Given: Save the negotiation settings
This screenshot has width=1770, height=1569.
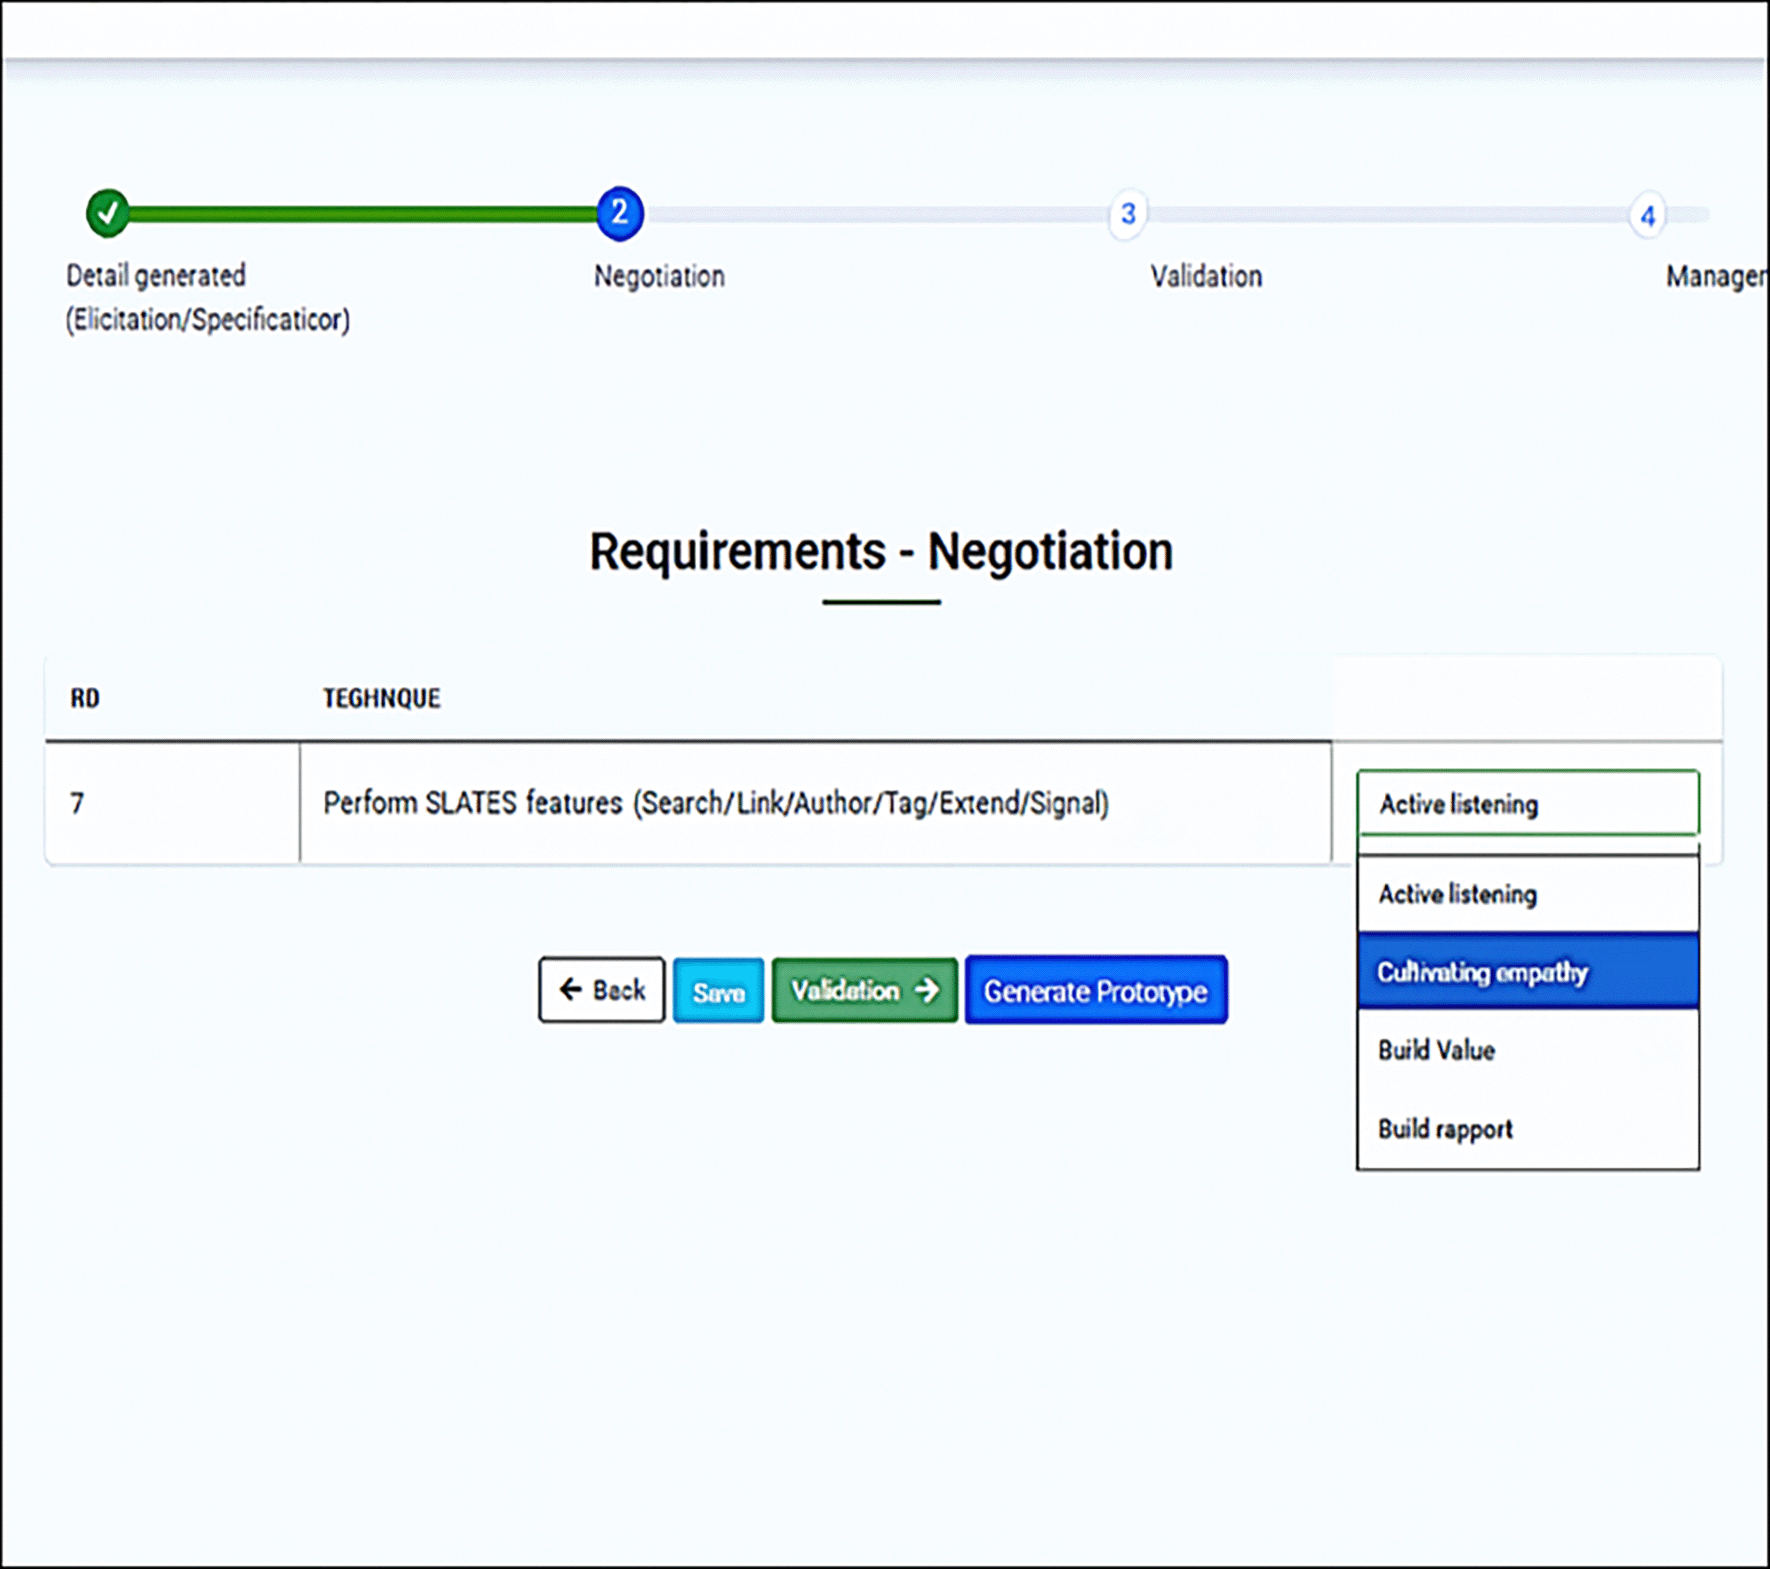Looking at the screenshot, I should point(718,991).
